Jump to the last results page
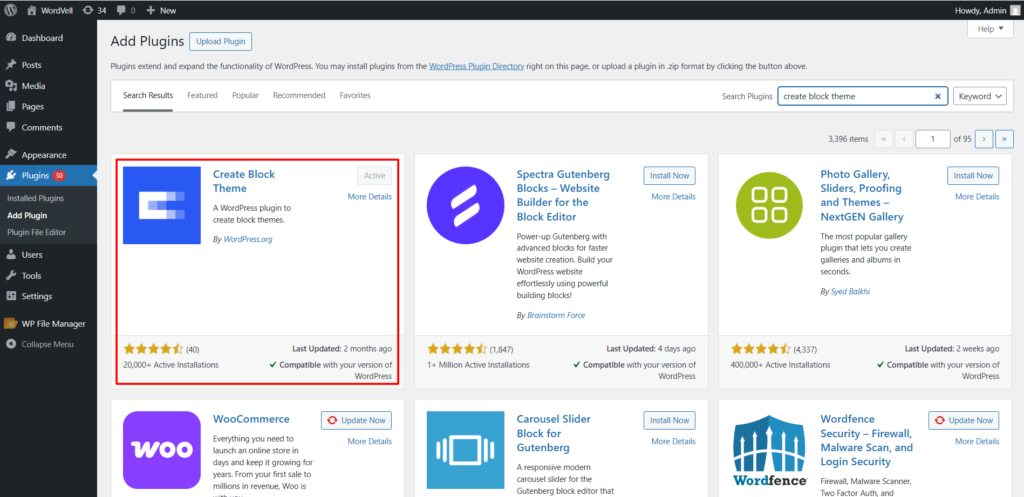 click(x=1004, y=138)
